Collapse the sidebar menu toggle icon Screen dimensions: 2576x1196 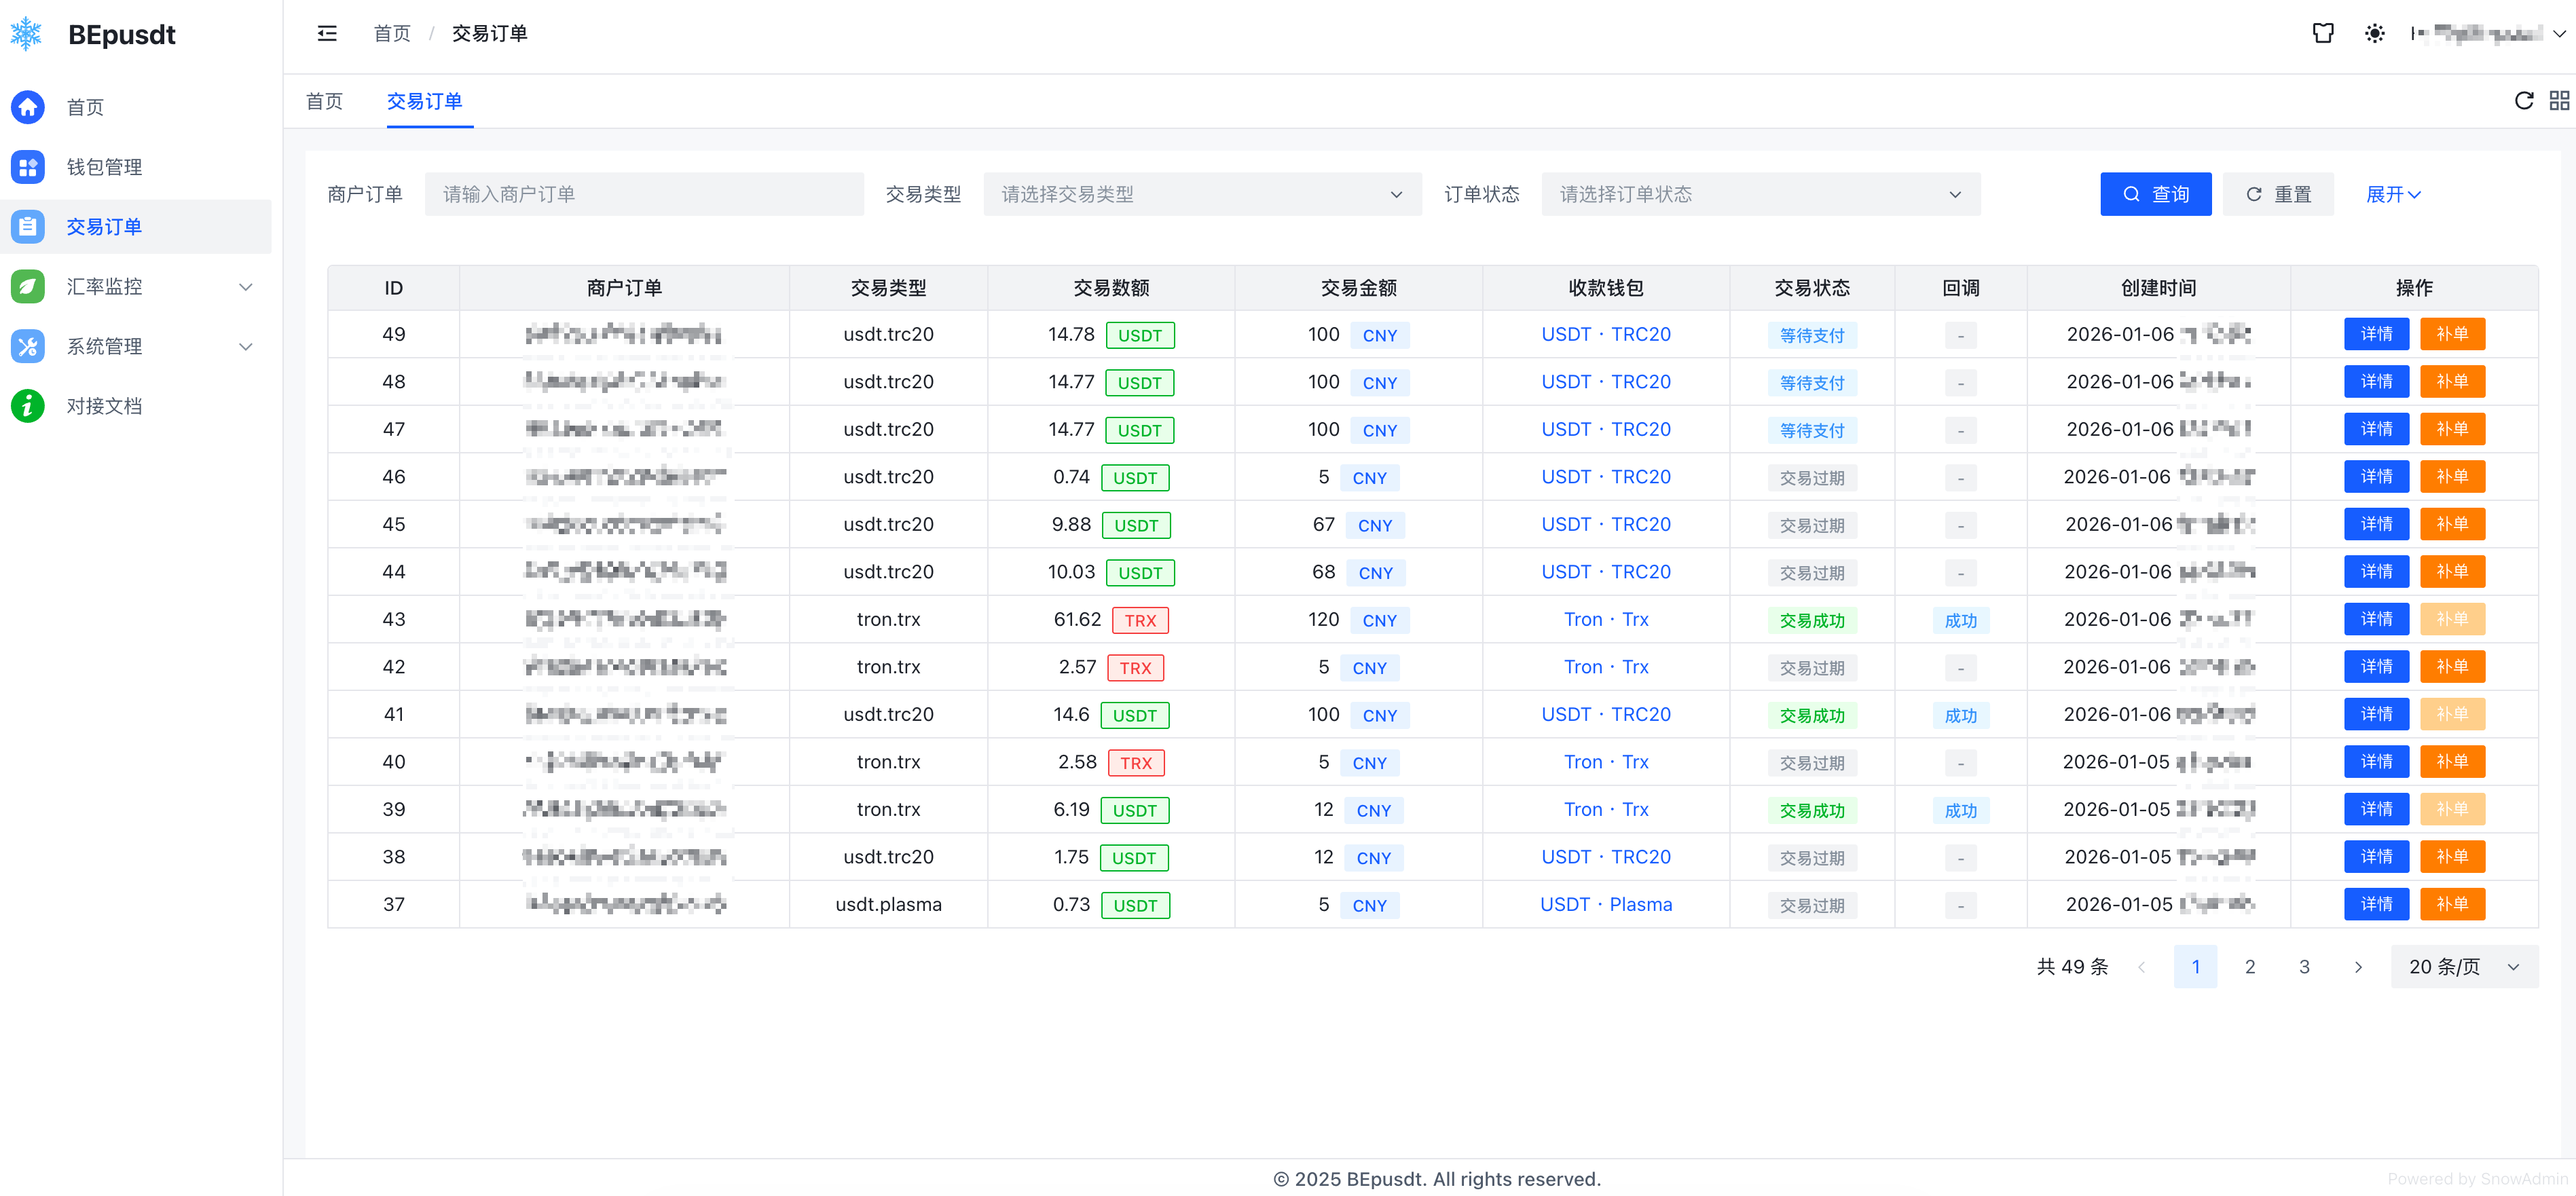(x=327, y=34)
